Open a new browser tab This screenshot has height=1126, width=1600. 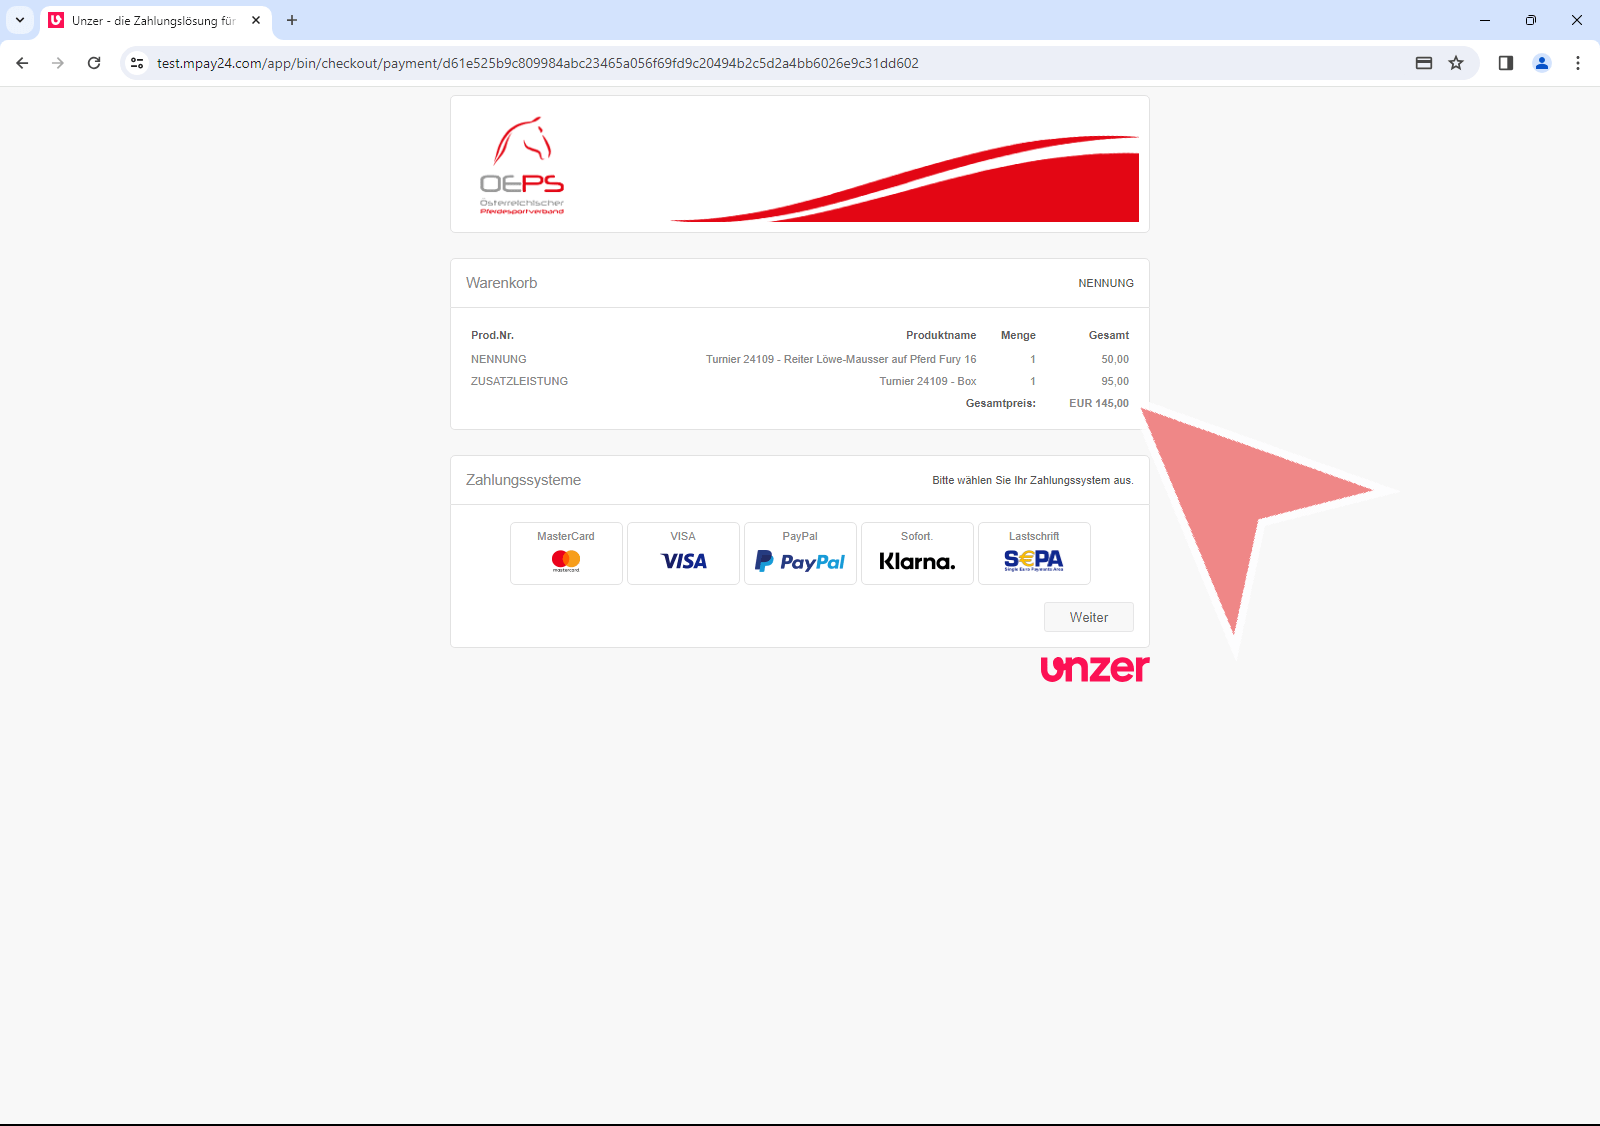pyautogui.click(x=292, y=20)
